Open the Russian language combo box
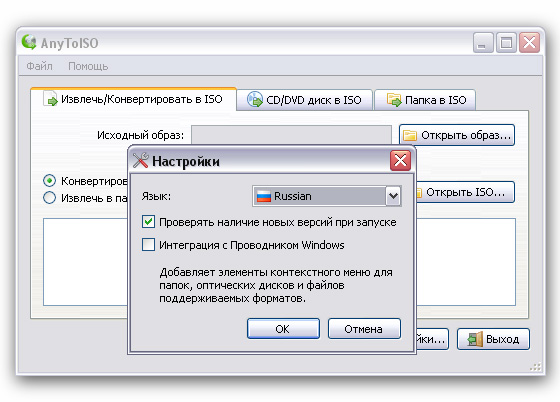Screen dimensions: 560x402 click(327, 196)
